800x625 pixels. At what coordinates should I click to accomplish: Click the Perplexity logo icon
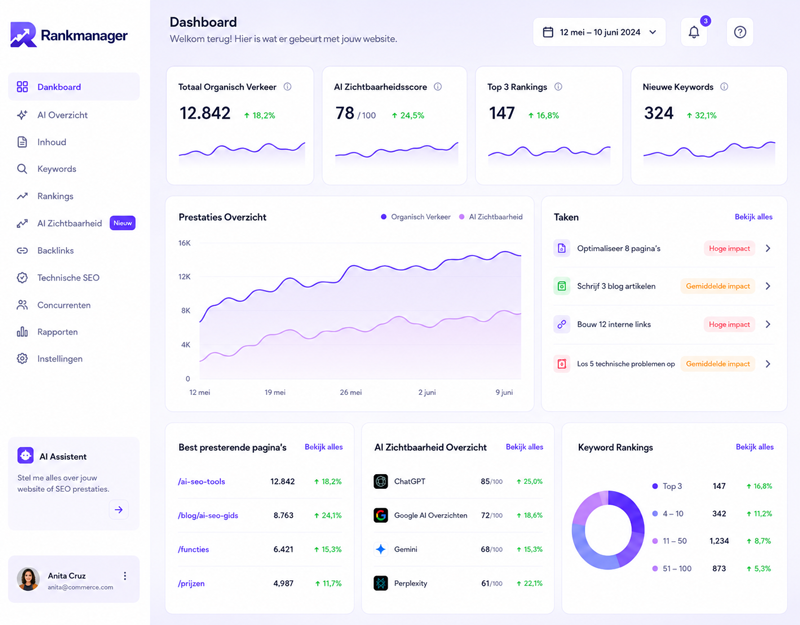(x=381, y=583)
